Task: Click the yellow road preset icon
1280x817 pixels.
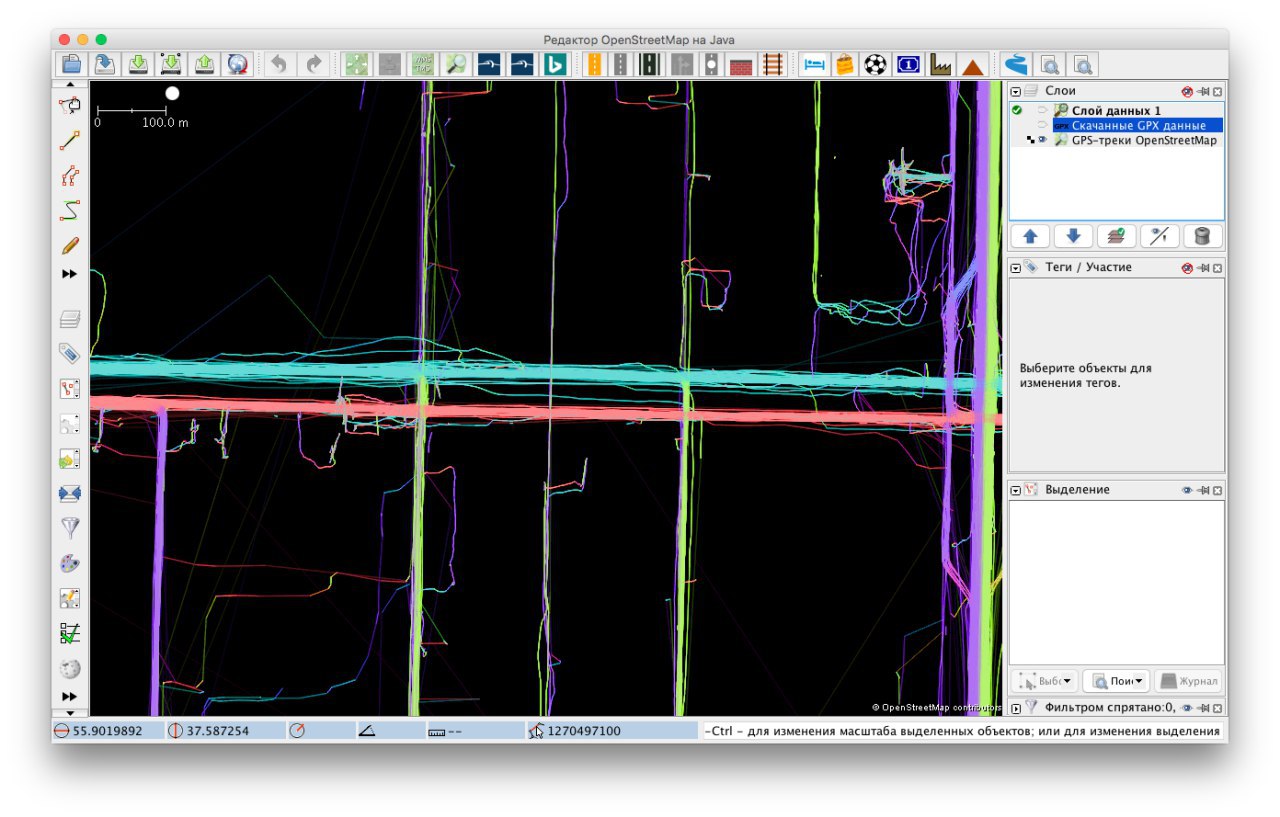Action: [x=594, y=65]
